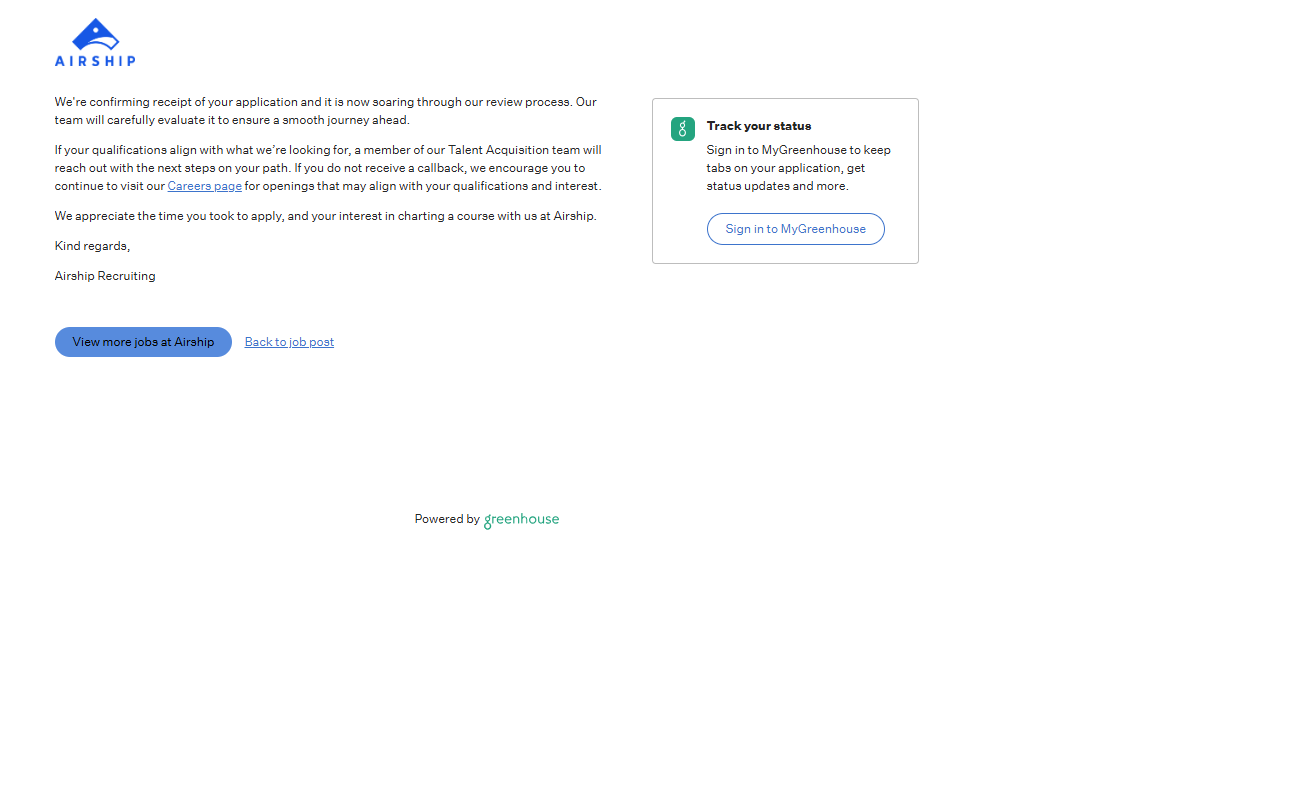1297x785 pixels.
Task: Click the application receipt confirmation paragraph
Action: (x=325, y=111)
